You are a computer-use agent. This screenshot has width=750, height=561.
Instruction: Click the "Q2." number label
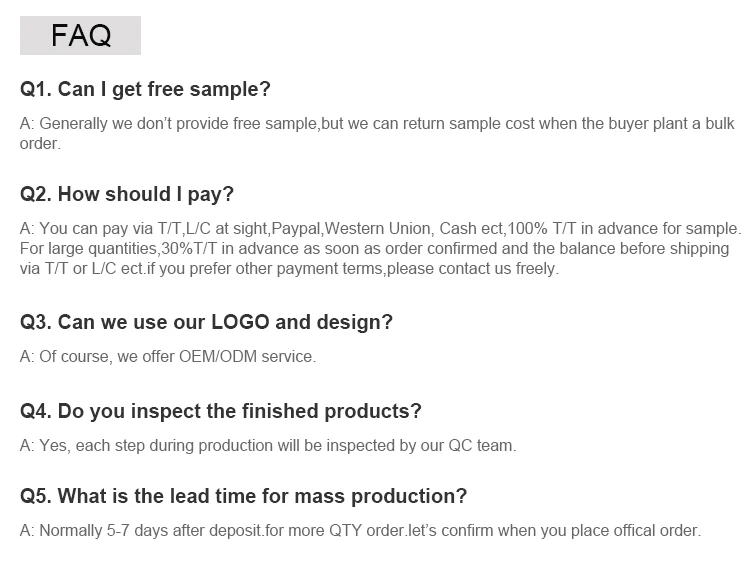click(x=35, y=194)
